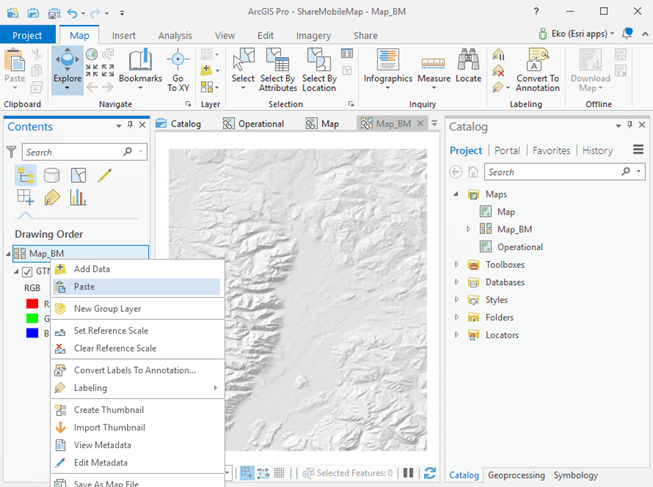Expand the Map_BM item in Catalog
This screenshot has width=653, height=487.
(468, 229)
